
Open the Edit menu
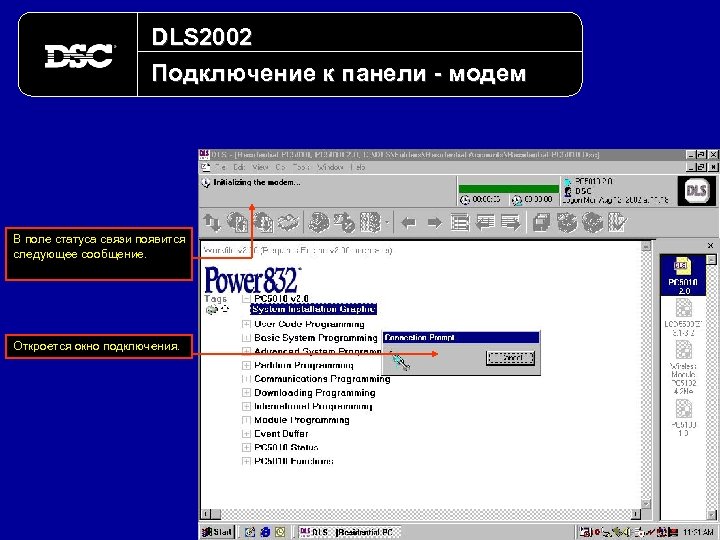(x=239, y=168)
